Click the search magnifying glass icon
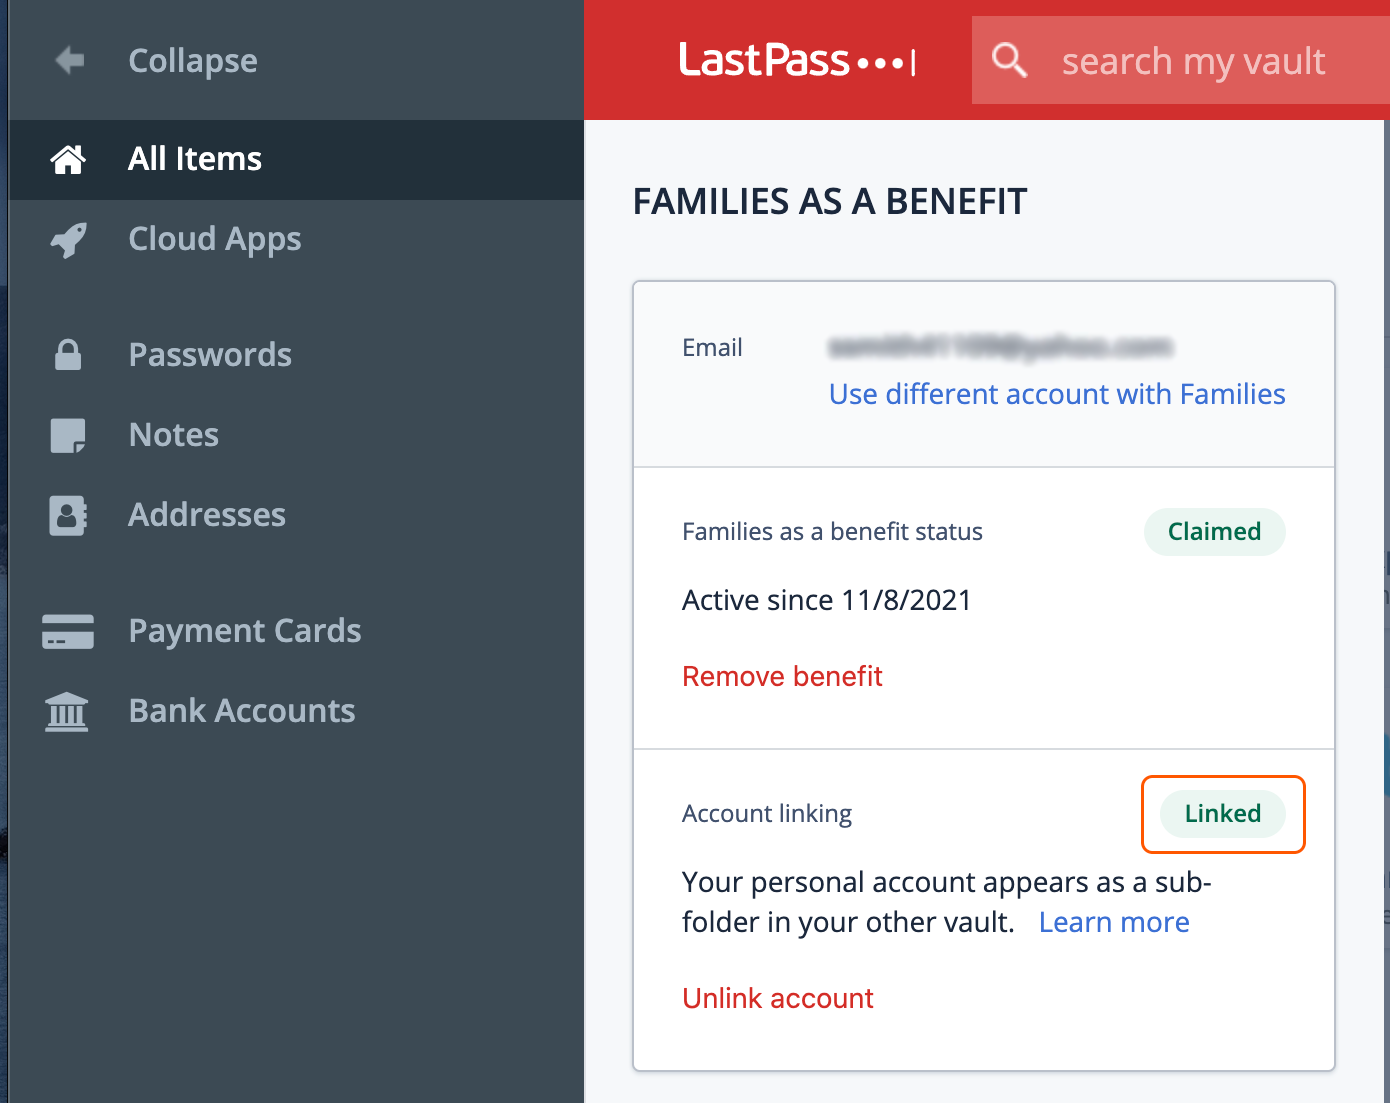The height and width of the screenshot is (1103, 1390). (1009, 60)
